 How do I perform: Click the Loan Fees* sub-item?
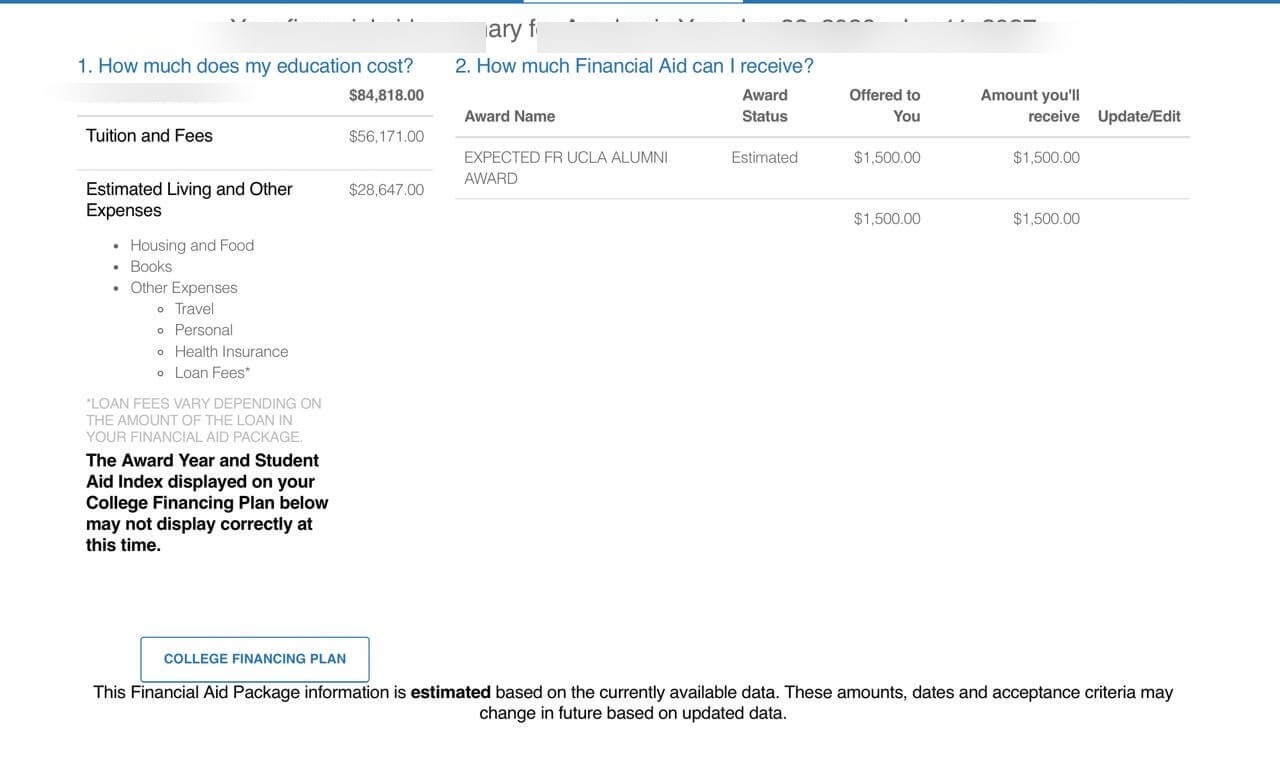coord(213,372)
